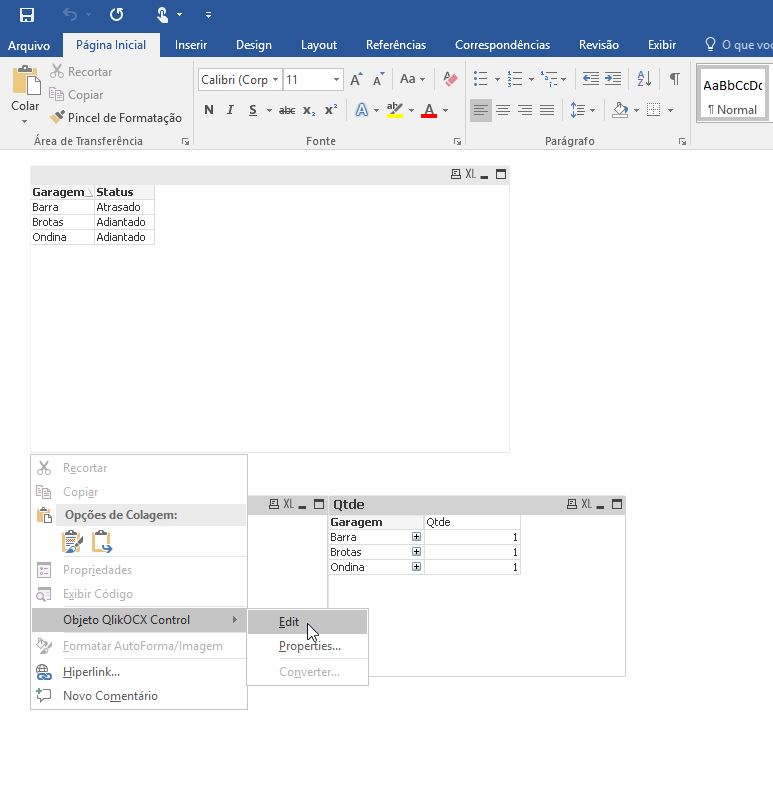Save the document with the floppy icon
Screen dimensions: 773x791
pos(27,15)
